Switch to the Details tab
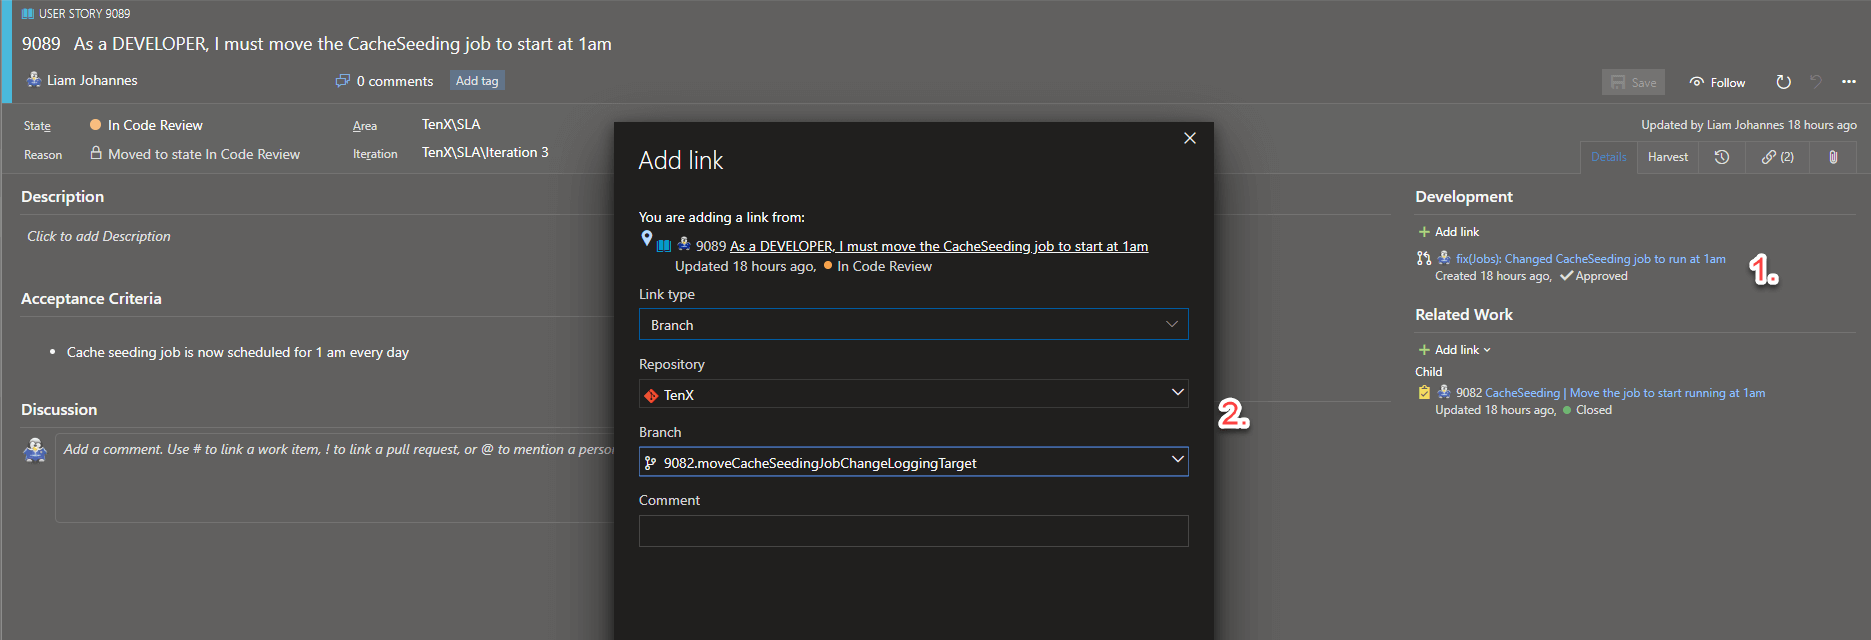 pyautogui.click(x=1608, y=157)
